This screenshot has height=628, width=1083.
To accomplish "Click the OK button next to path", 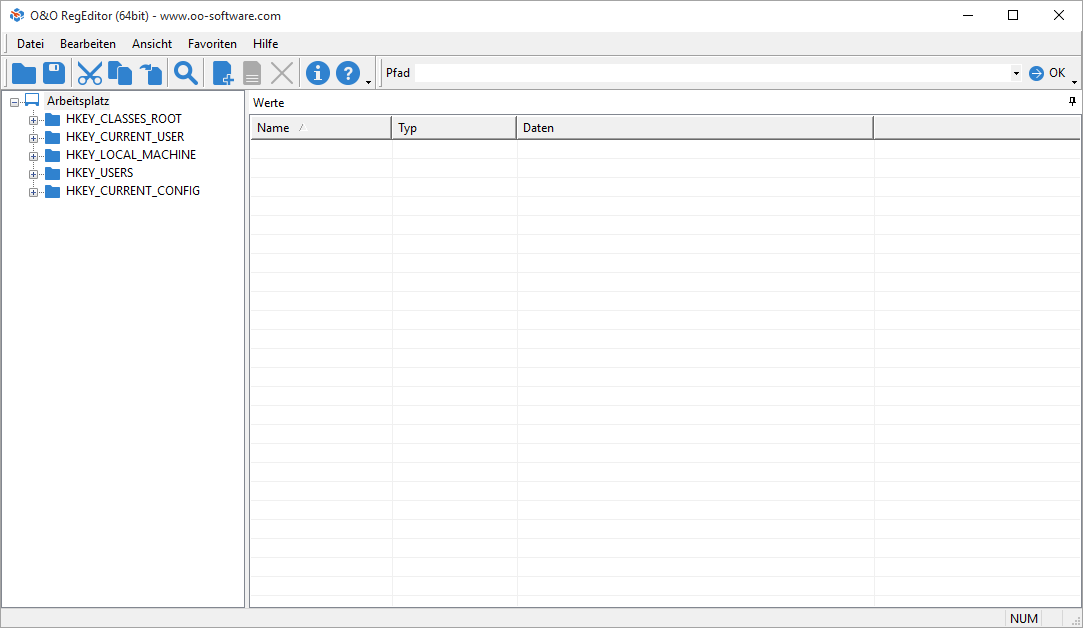I will pos(1047,73).
